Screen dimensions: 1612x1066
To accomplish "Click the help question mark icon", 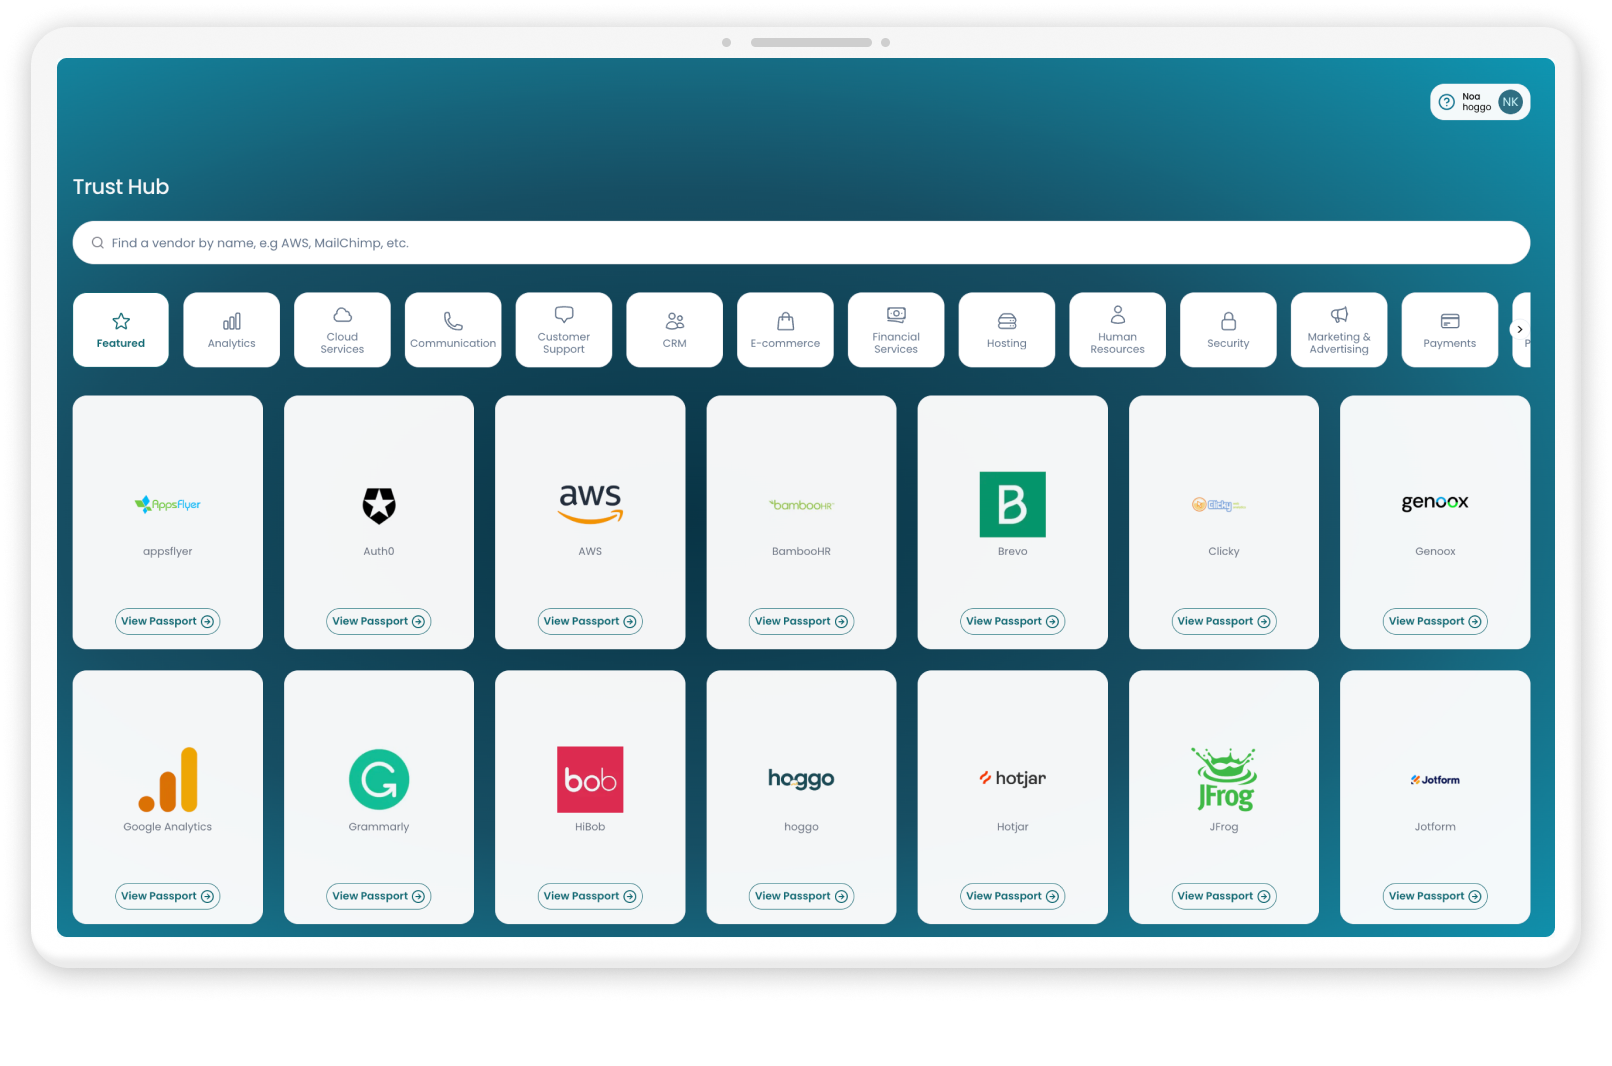I will (x=1446, y=102).
